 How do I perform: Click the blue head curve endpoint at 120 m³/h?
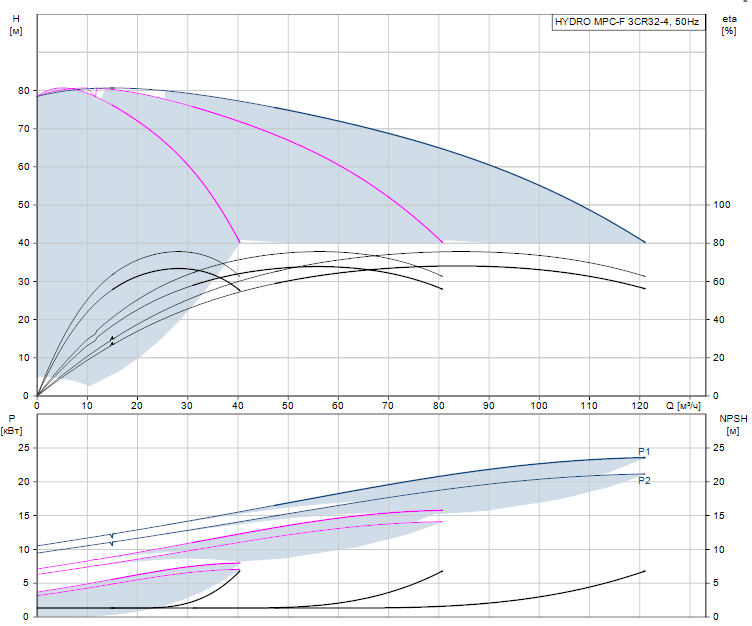(x=645, y=243)
